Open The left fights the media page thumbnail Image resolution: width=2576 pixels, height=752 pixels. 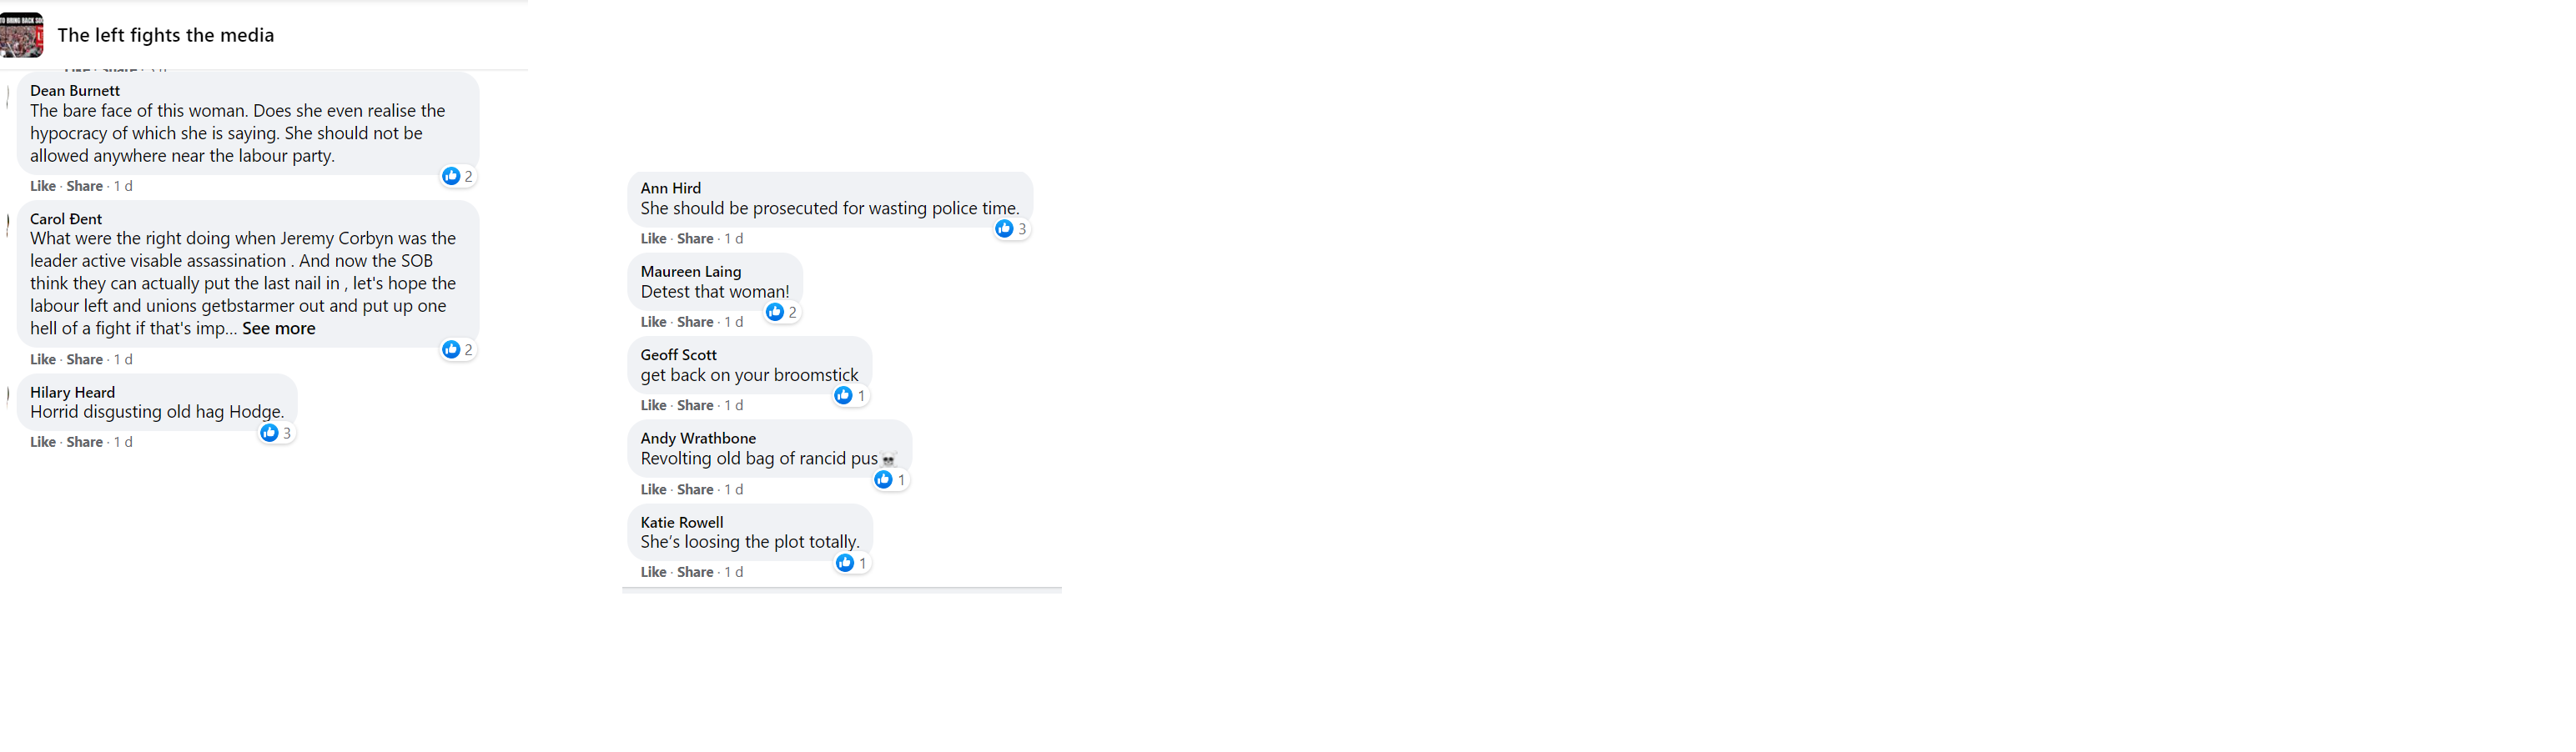[22, 35]
